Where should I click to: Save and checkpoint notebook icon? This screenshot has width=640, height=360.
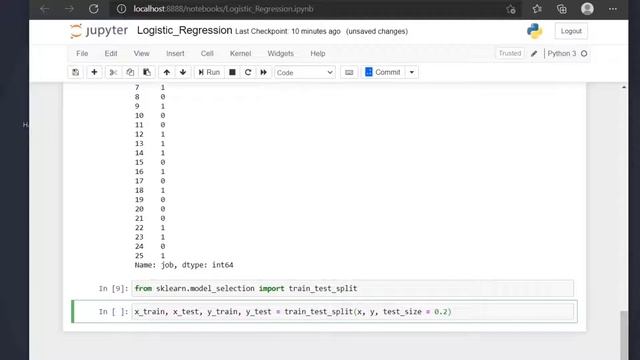76,72
